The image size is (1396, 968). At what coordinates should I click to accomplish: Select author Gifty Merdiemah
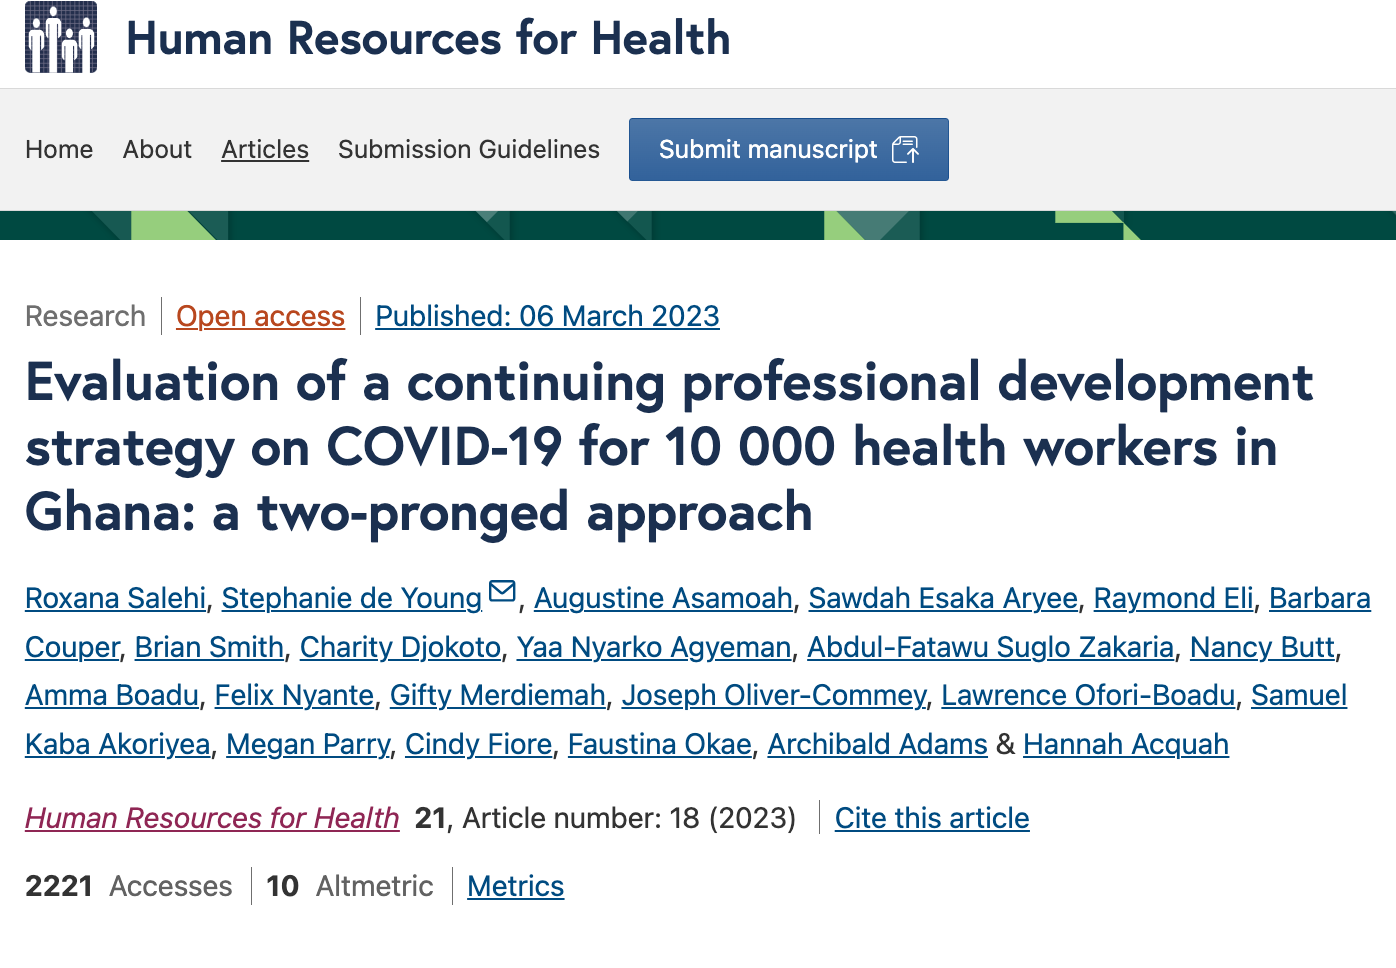point(498,695)
